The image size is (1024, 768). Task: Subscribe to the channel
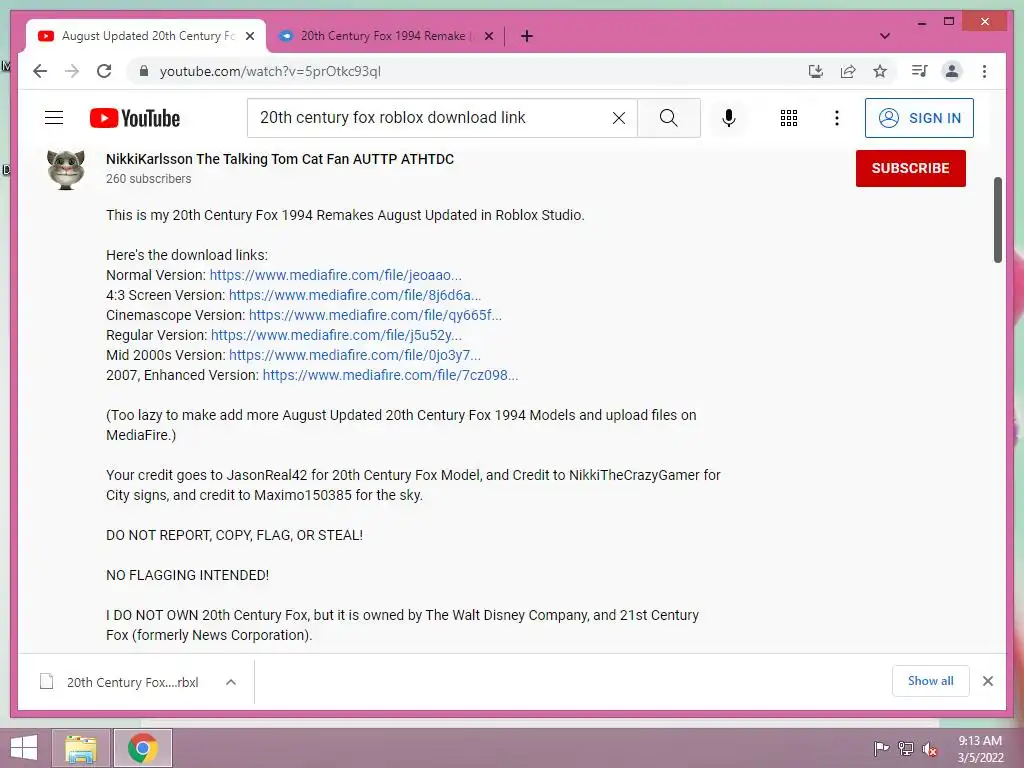pyautogui.click(x=910, y=168)
